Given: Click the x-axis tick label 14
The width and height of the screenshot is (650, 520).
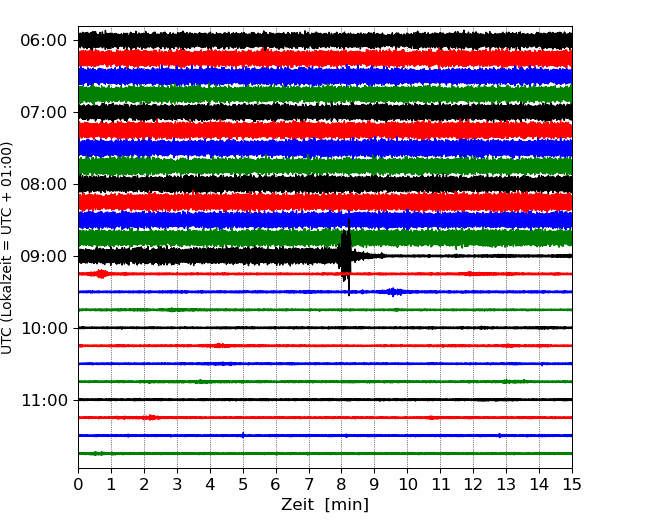Looking at the screenshot, I should [x=539, y=484].
